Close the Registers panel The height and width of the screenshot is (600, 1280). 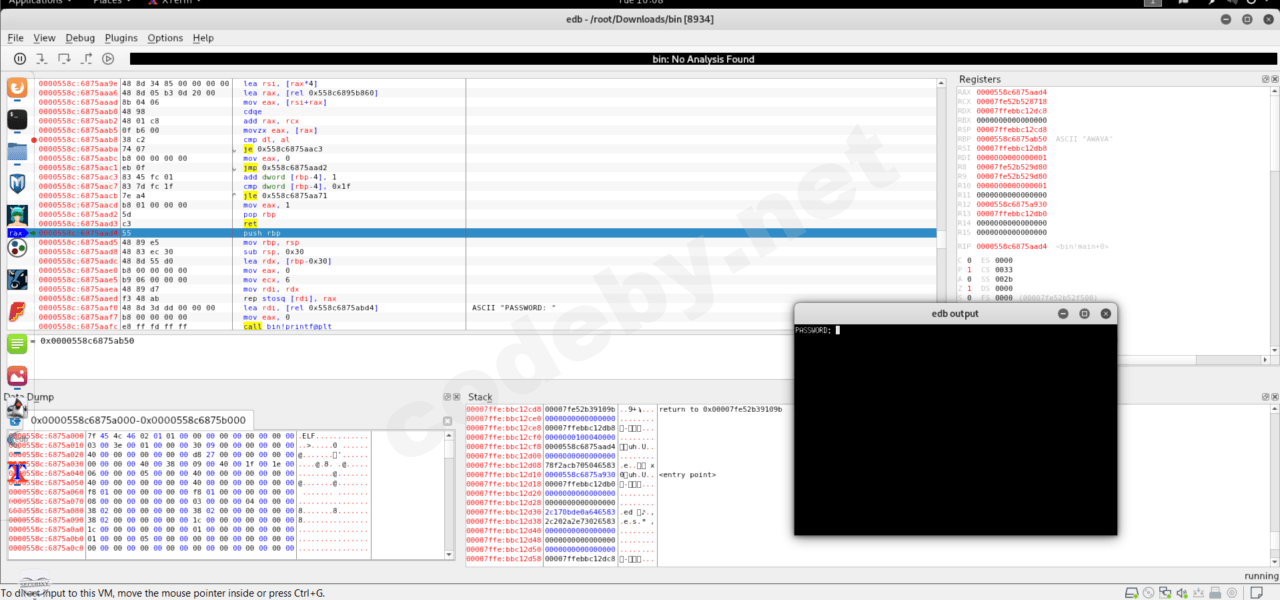[x=1274, y=79]
